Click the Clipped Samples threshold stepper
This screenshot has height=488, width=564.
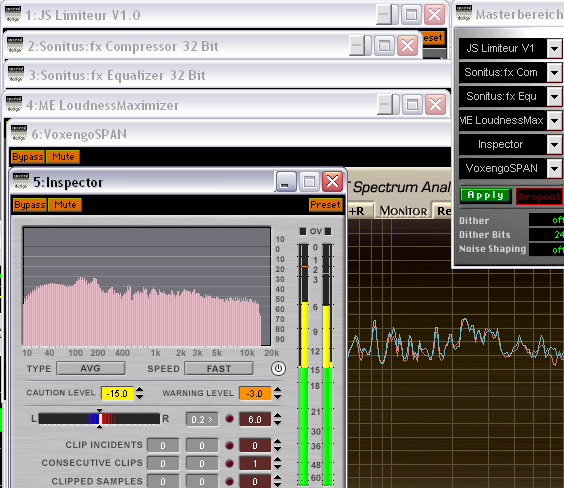[277, 481]
